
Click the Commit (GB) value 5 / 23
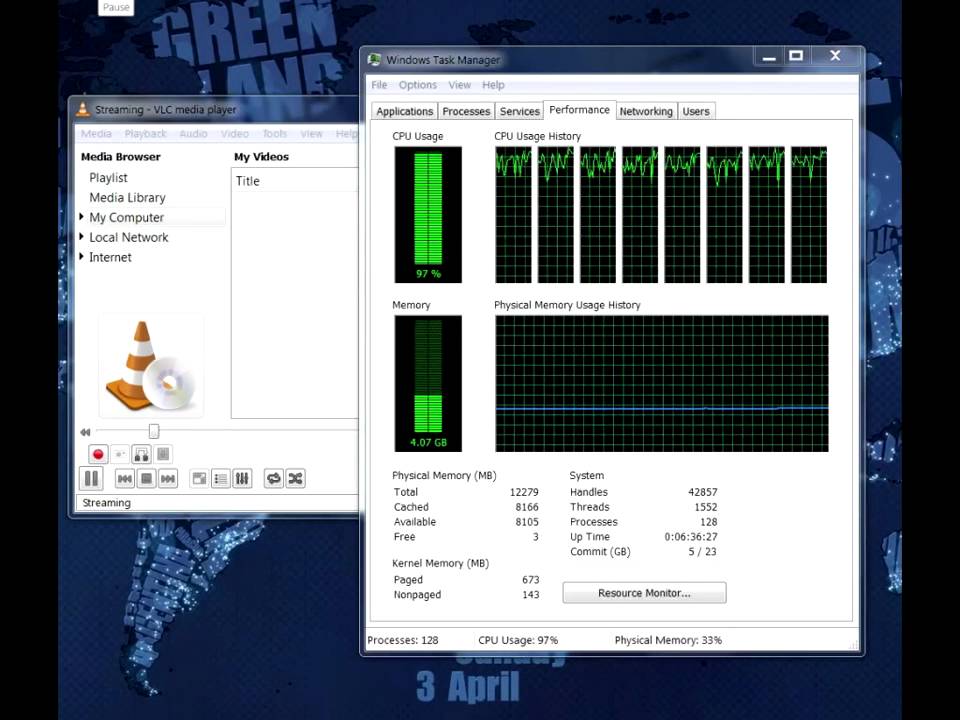(x=702, y=551)
